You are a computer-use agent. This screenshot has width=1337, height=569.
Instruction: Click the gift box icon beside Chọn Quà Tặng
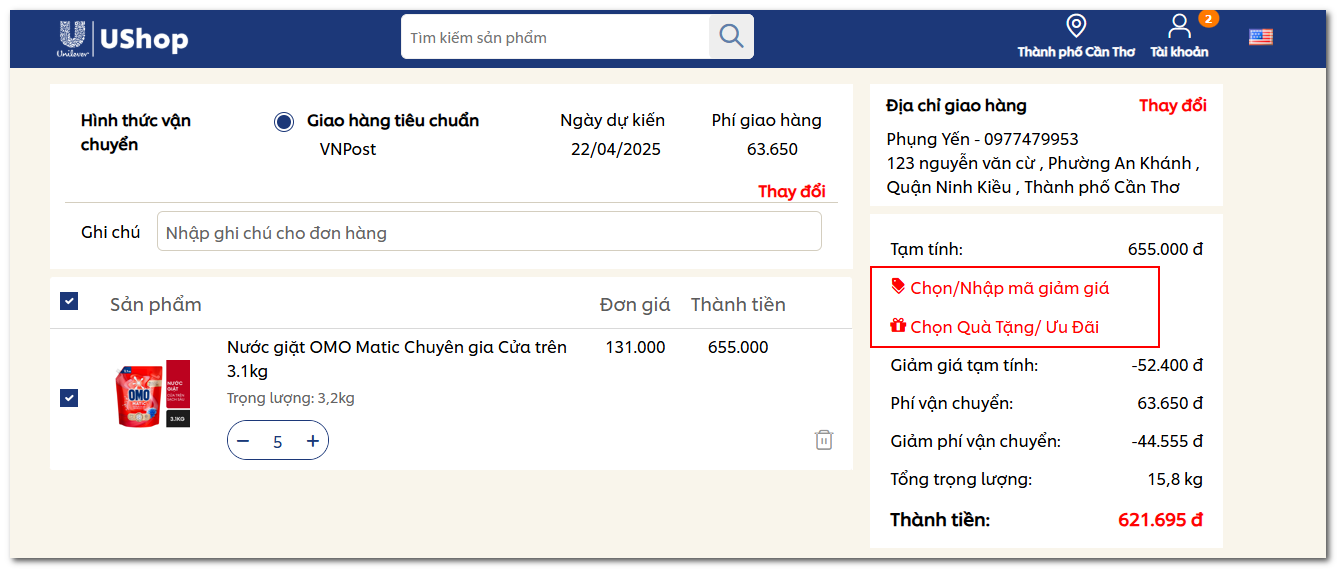tap(898, 325)
